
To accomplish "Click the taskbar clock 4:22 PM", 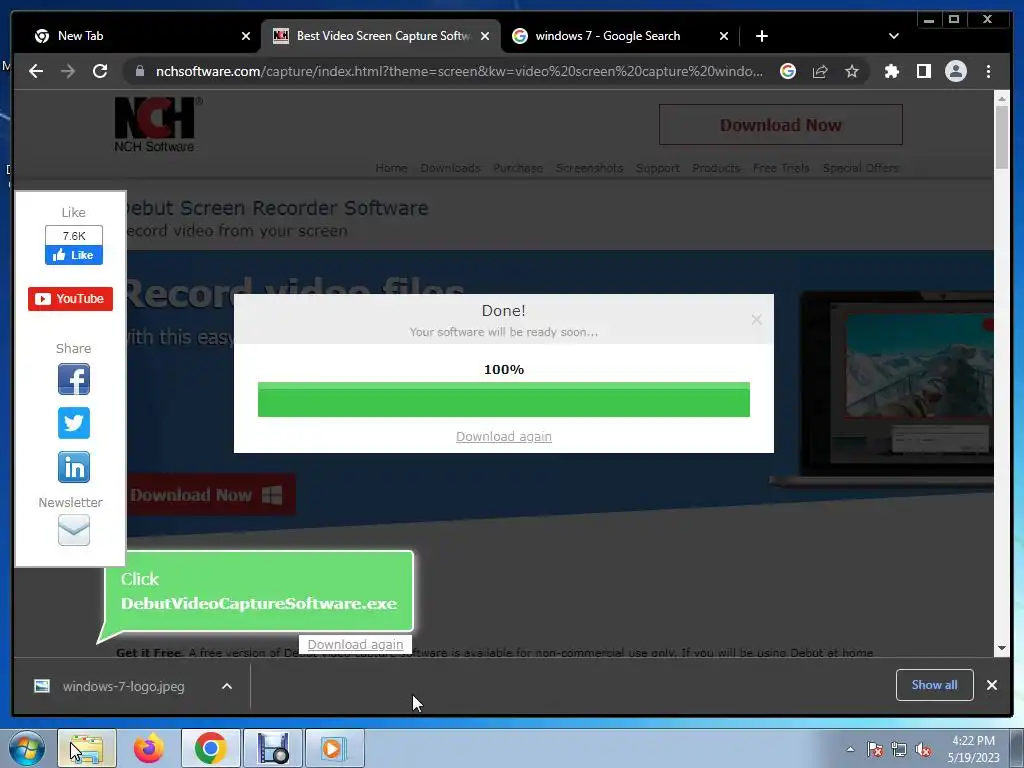I will click(974, 749).
